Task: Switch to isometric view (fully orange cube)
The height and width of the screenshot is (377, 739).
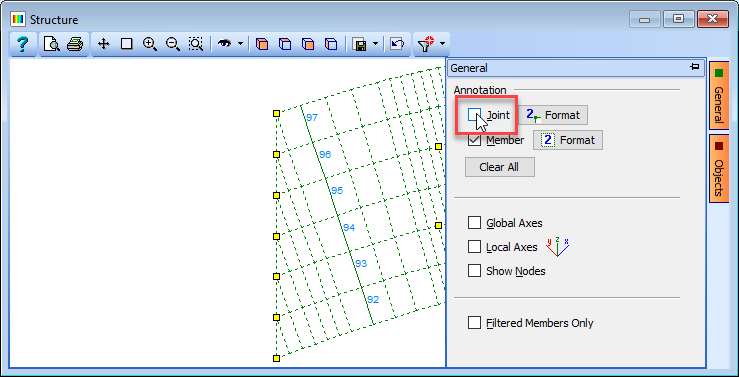Action: (262, 44)
